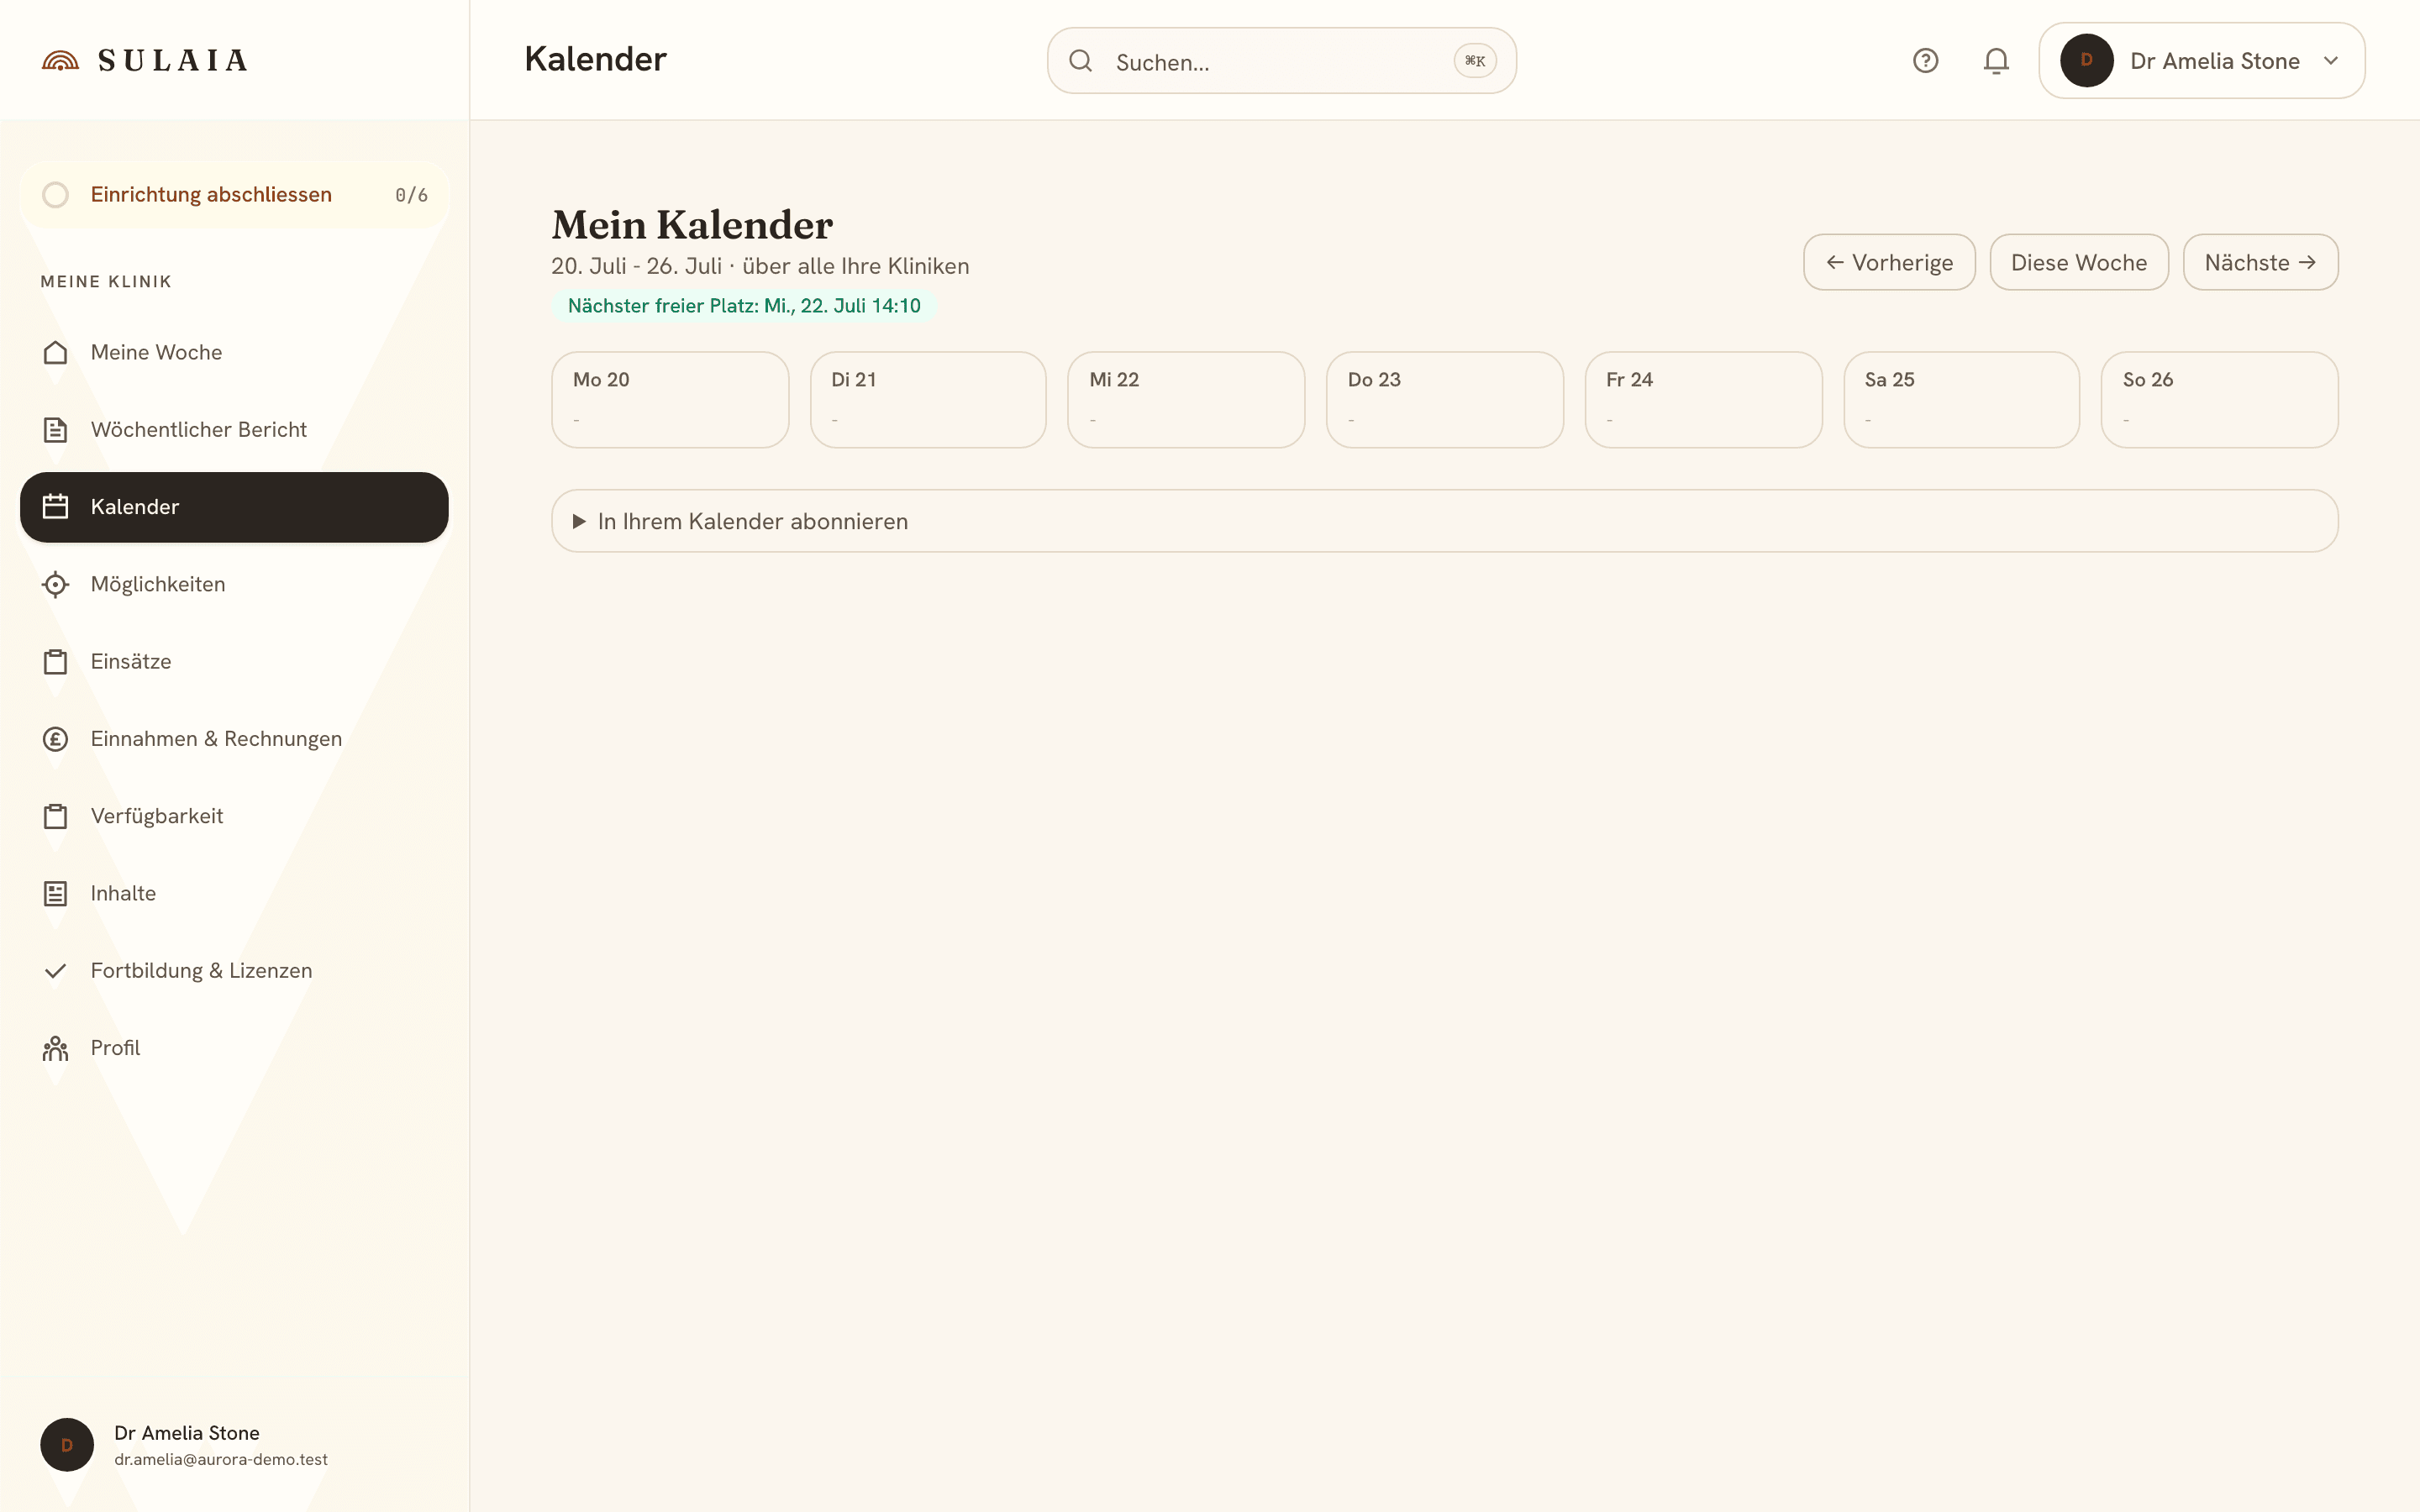
Task: Click the target icon beside Möglichkeiten
Action: (56, 584)
